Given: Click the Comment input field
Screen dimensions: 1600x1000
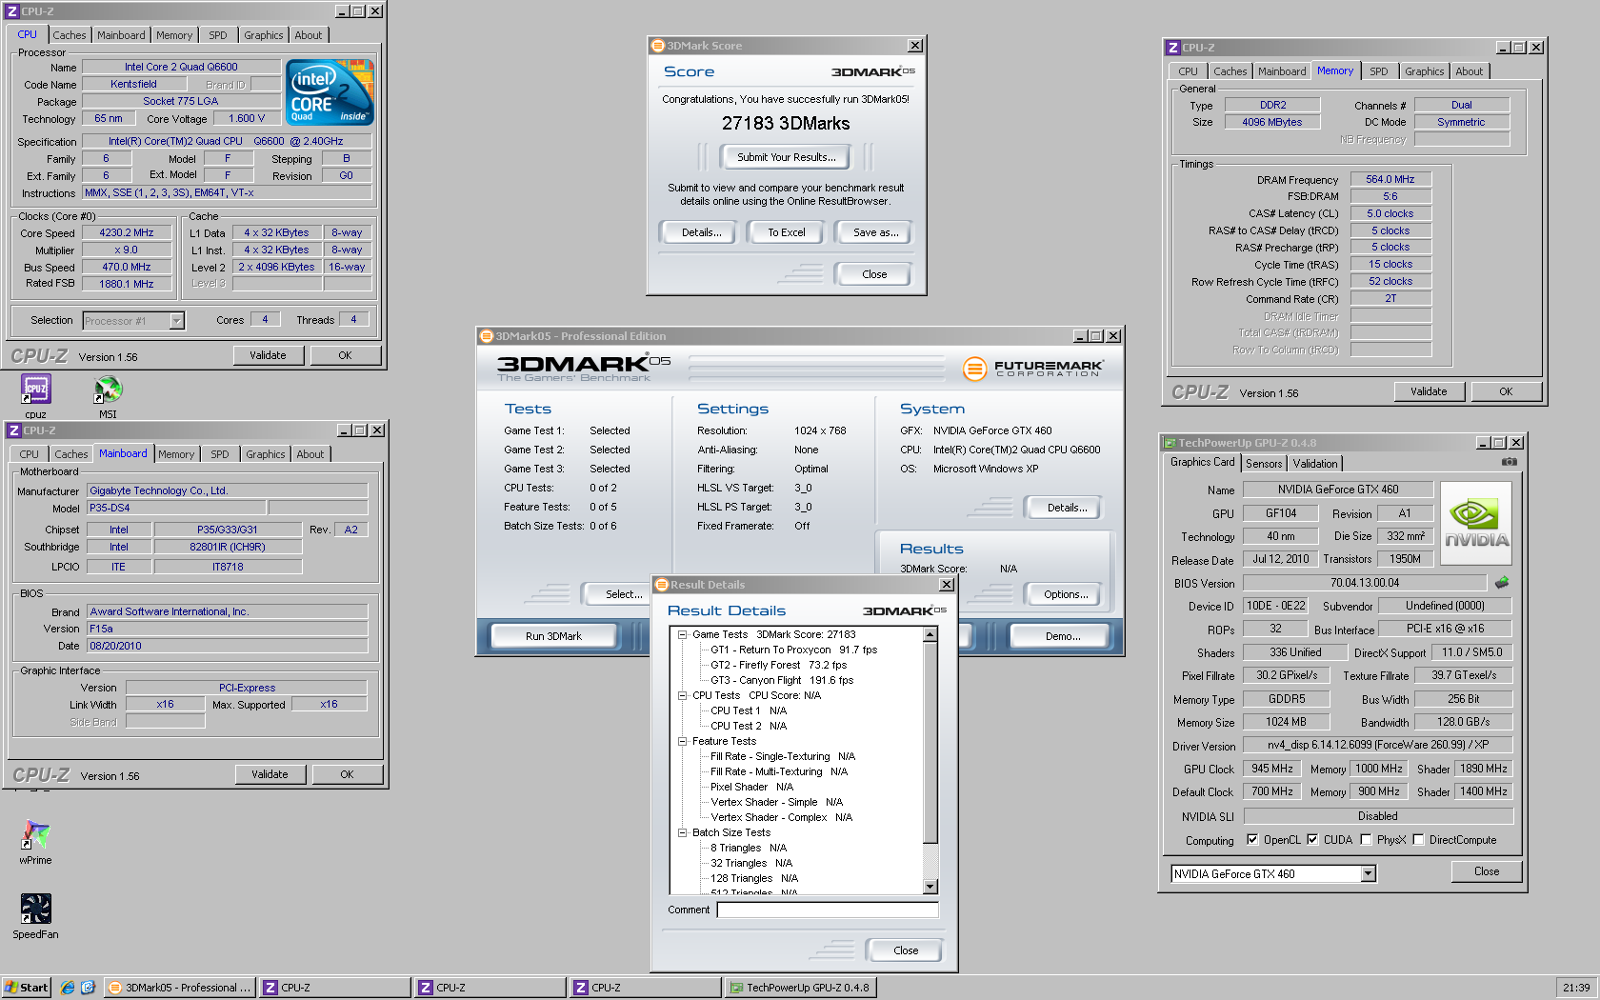Looking at the screenshot, I should 827,910.
